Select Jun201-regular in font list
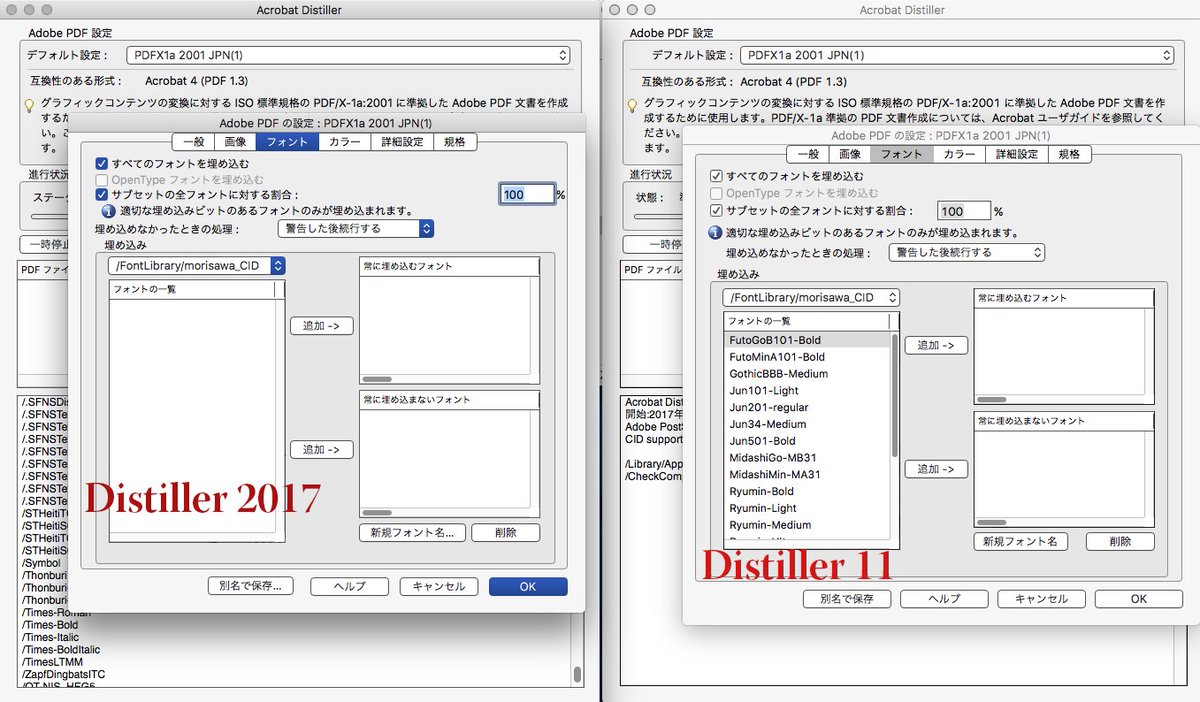This screenshot has width=1200, height=702. 808,407
